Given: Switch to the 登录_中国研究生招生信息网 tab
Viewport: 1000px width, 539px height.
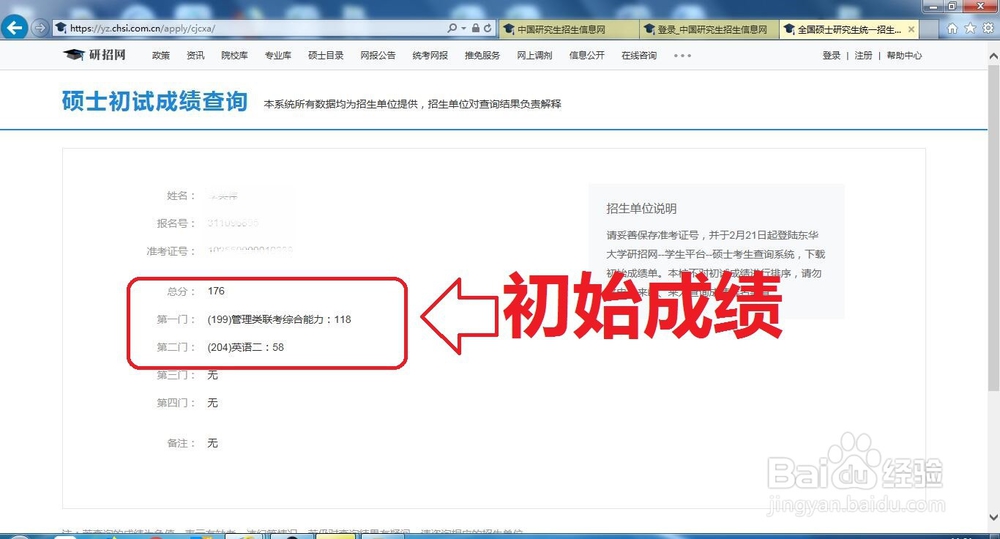Looking at the screenshot, I should click(x=709, y=29).
